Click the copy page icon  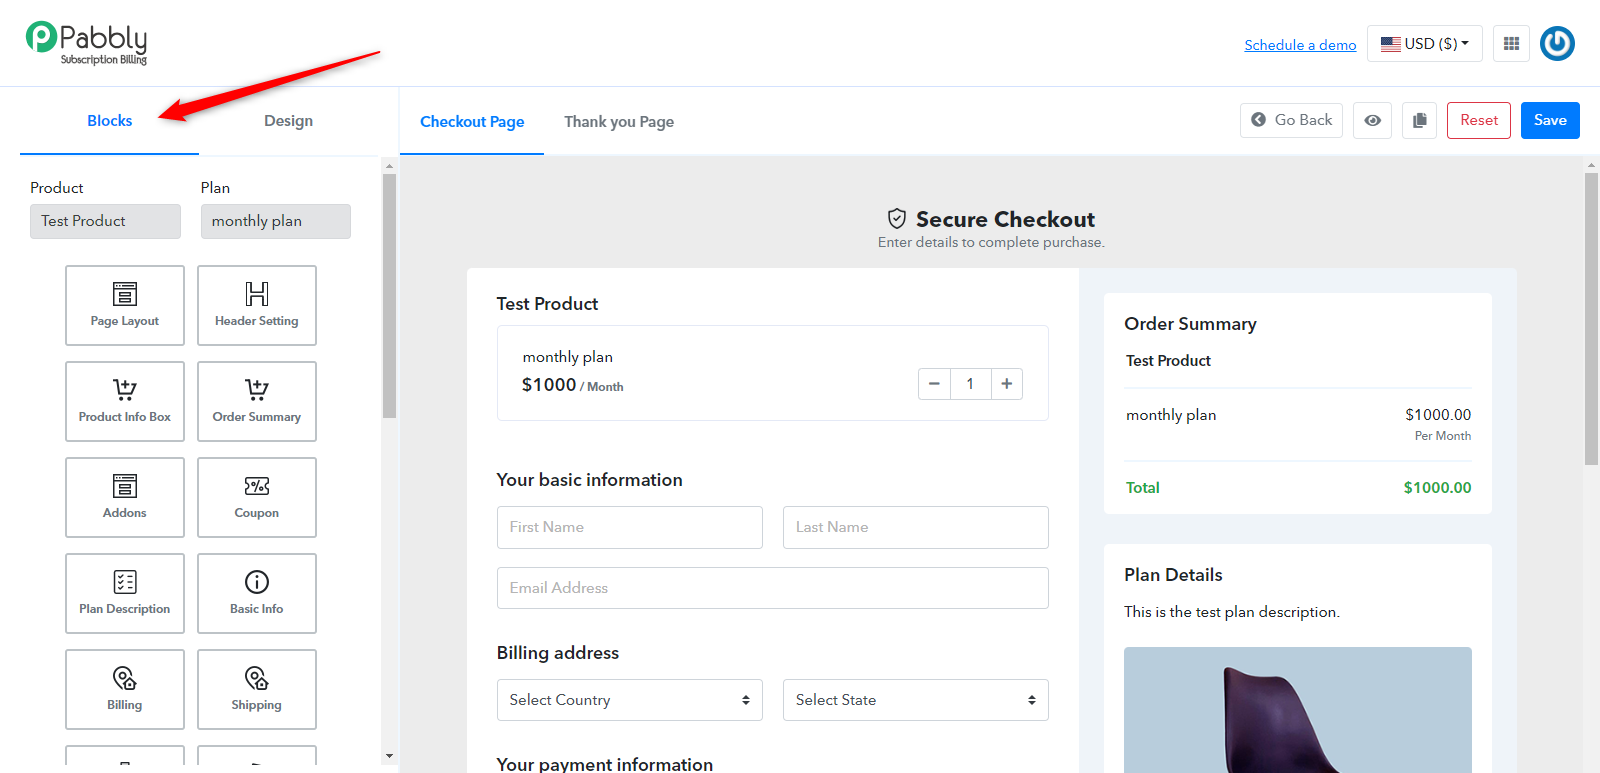(x=1419, y=120)
